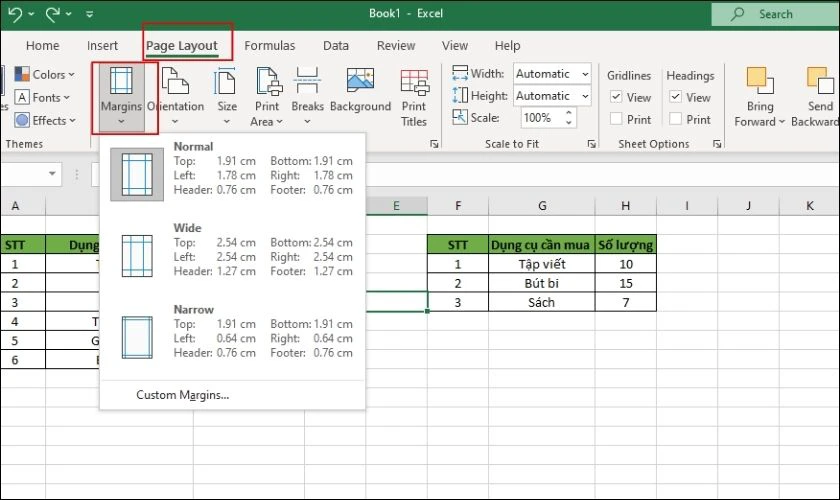
Task: Select the Page Layout tab
Action: point(182,46)
